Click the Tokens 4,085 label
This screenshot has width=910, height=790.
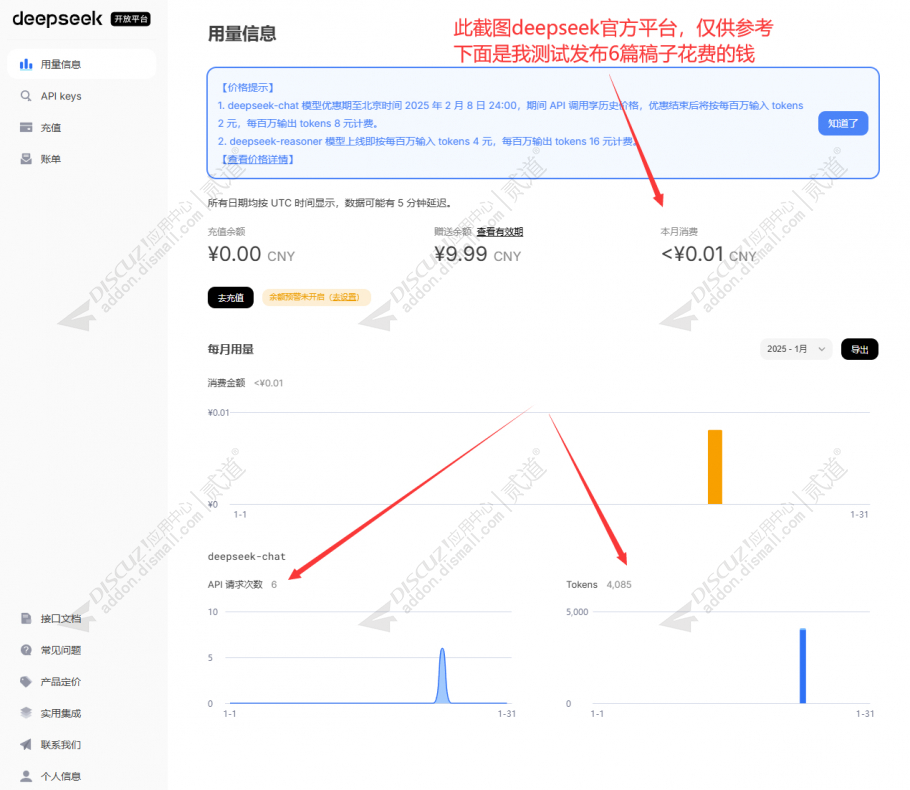(x=599, y=585)
